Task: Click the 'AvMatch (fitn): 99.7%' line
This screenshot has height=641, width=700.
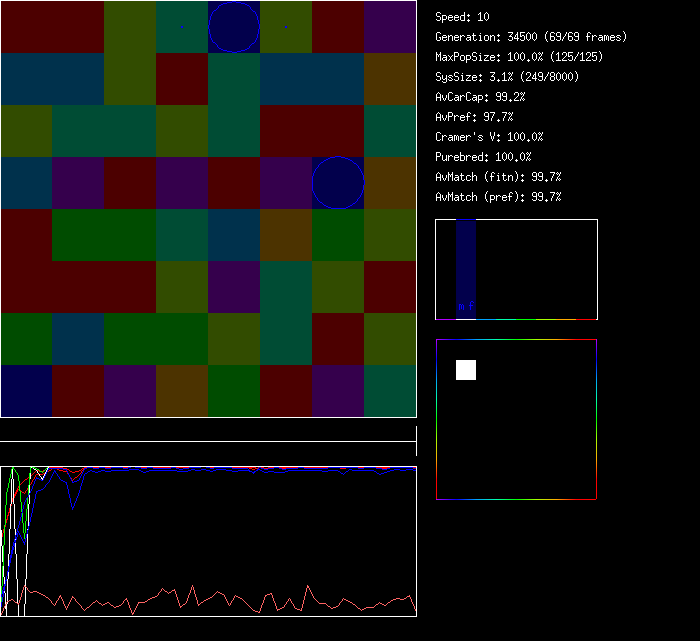Action: (498, 177)
